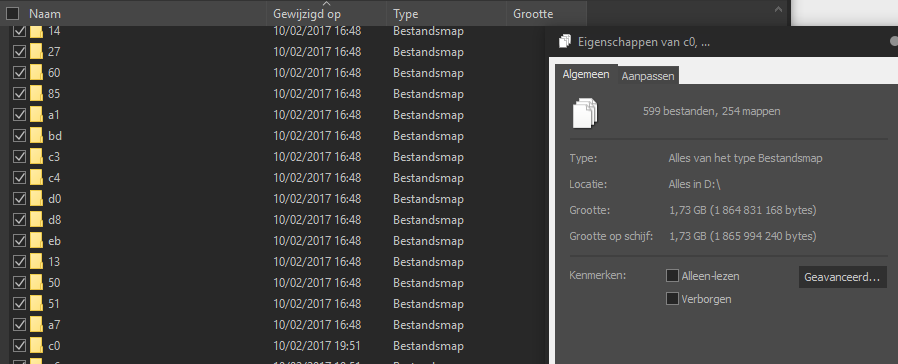
Task: Open the Geavanceerd... button
Action: click(842, 277)
